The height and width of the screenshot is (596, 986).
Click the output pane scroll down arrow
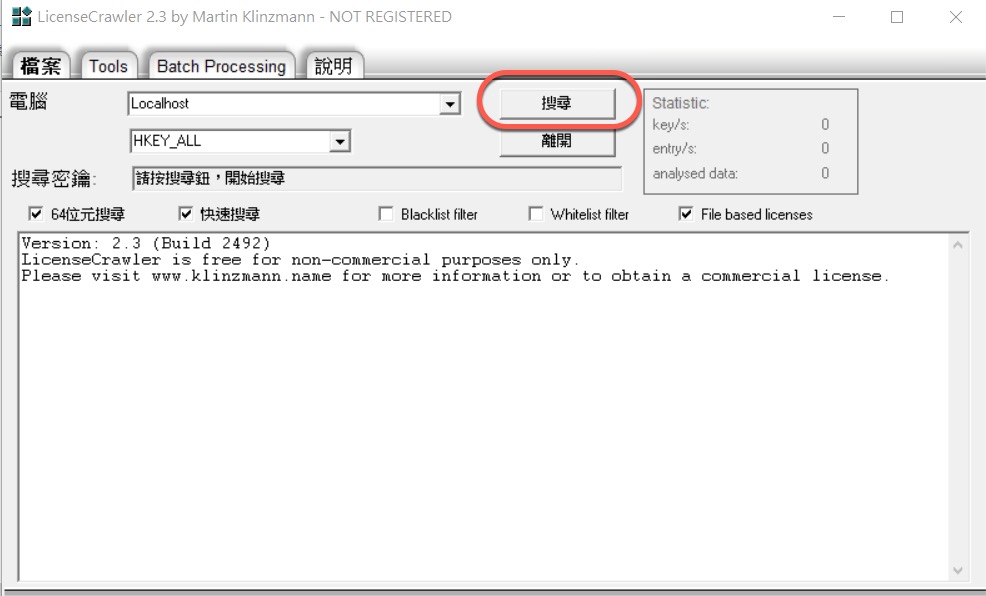(958, 570)
